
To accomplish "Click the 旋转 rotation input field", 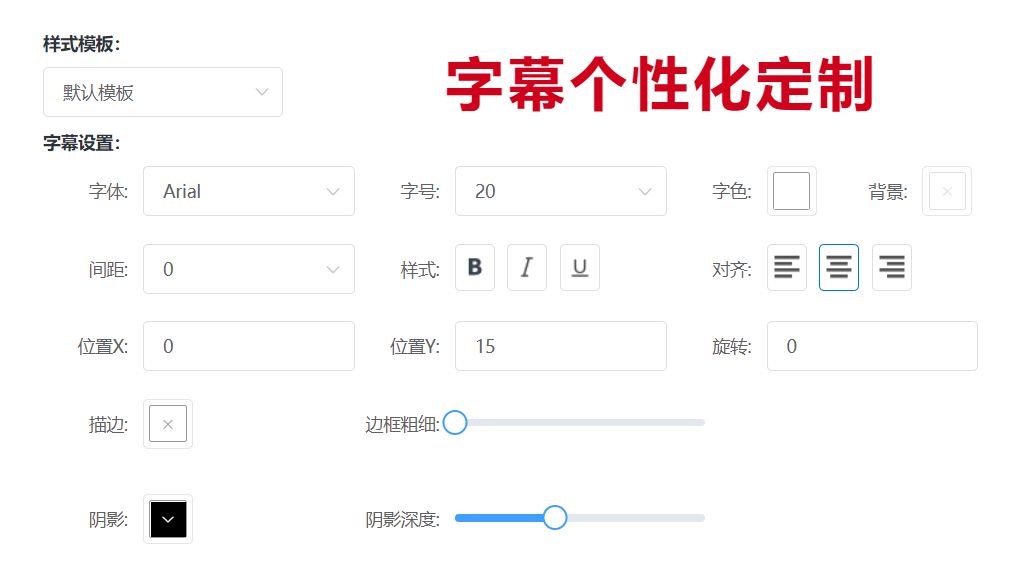I will 872,346.
